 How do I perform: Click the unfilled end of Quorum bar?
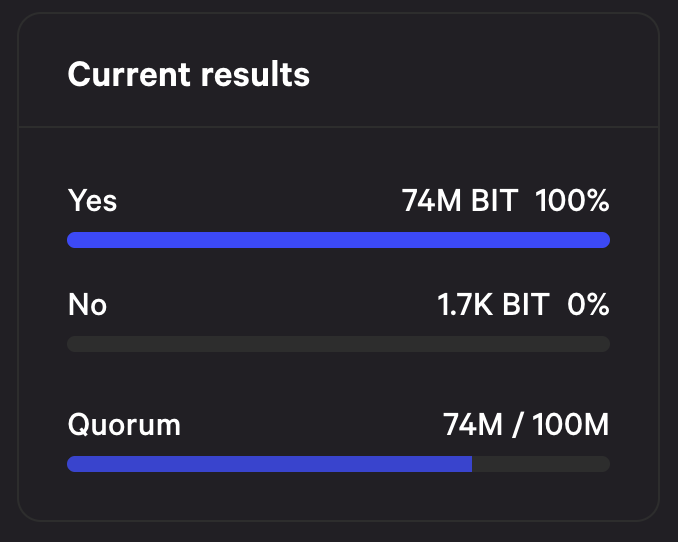541,464
